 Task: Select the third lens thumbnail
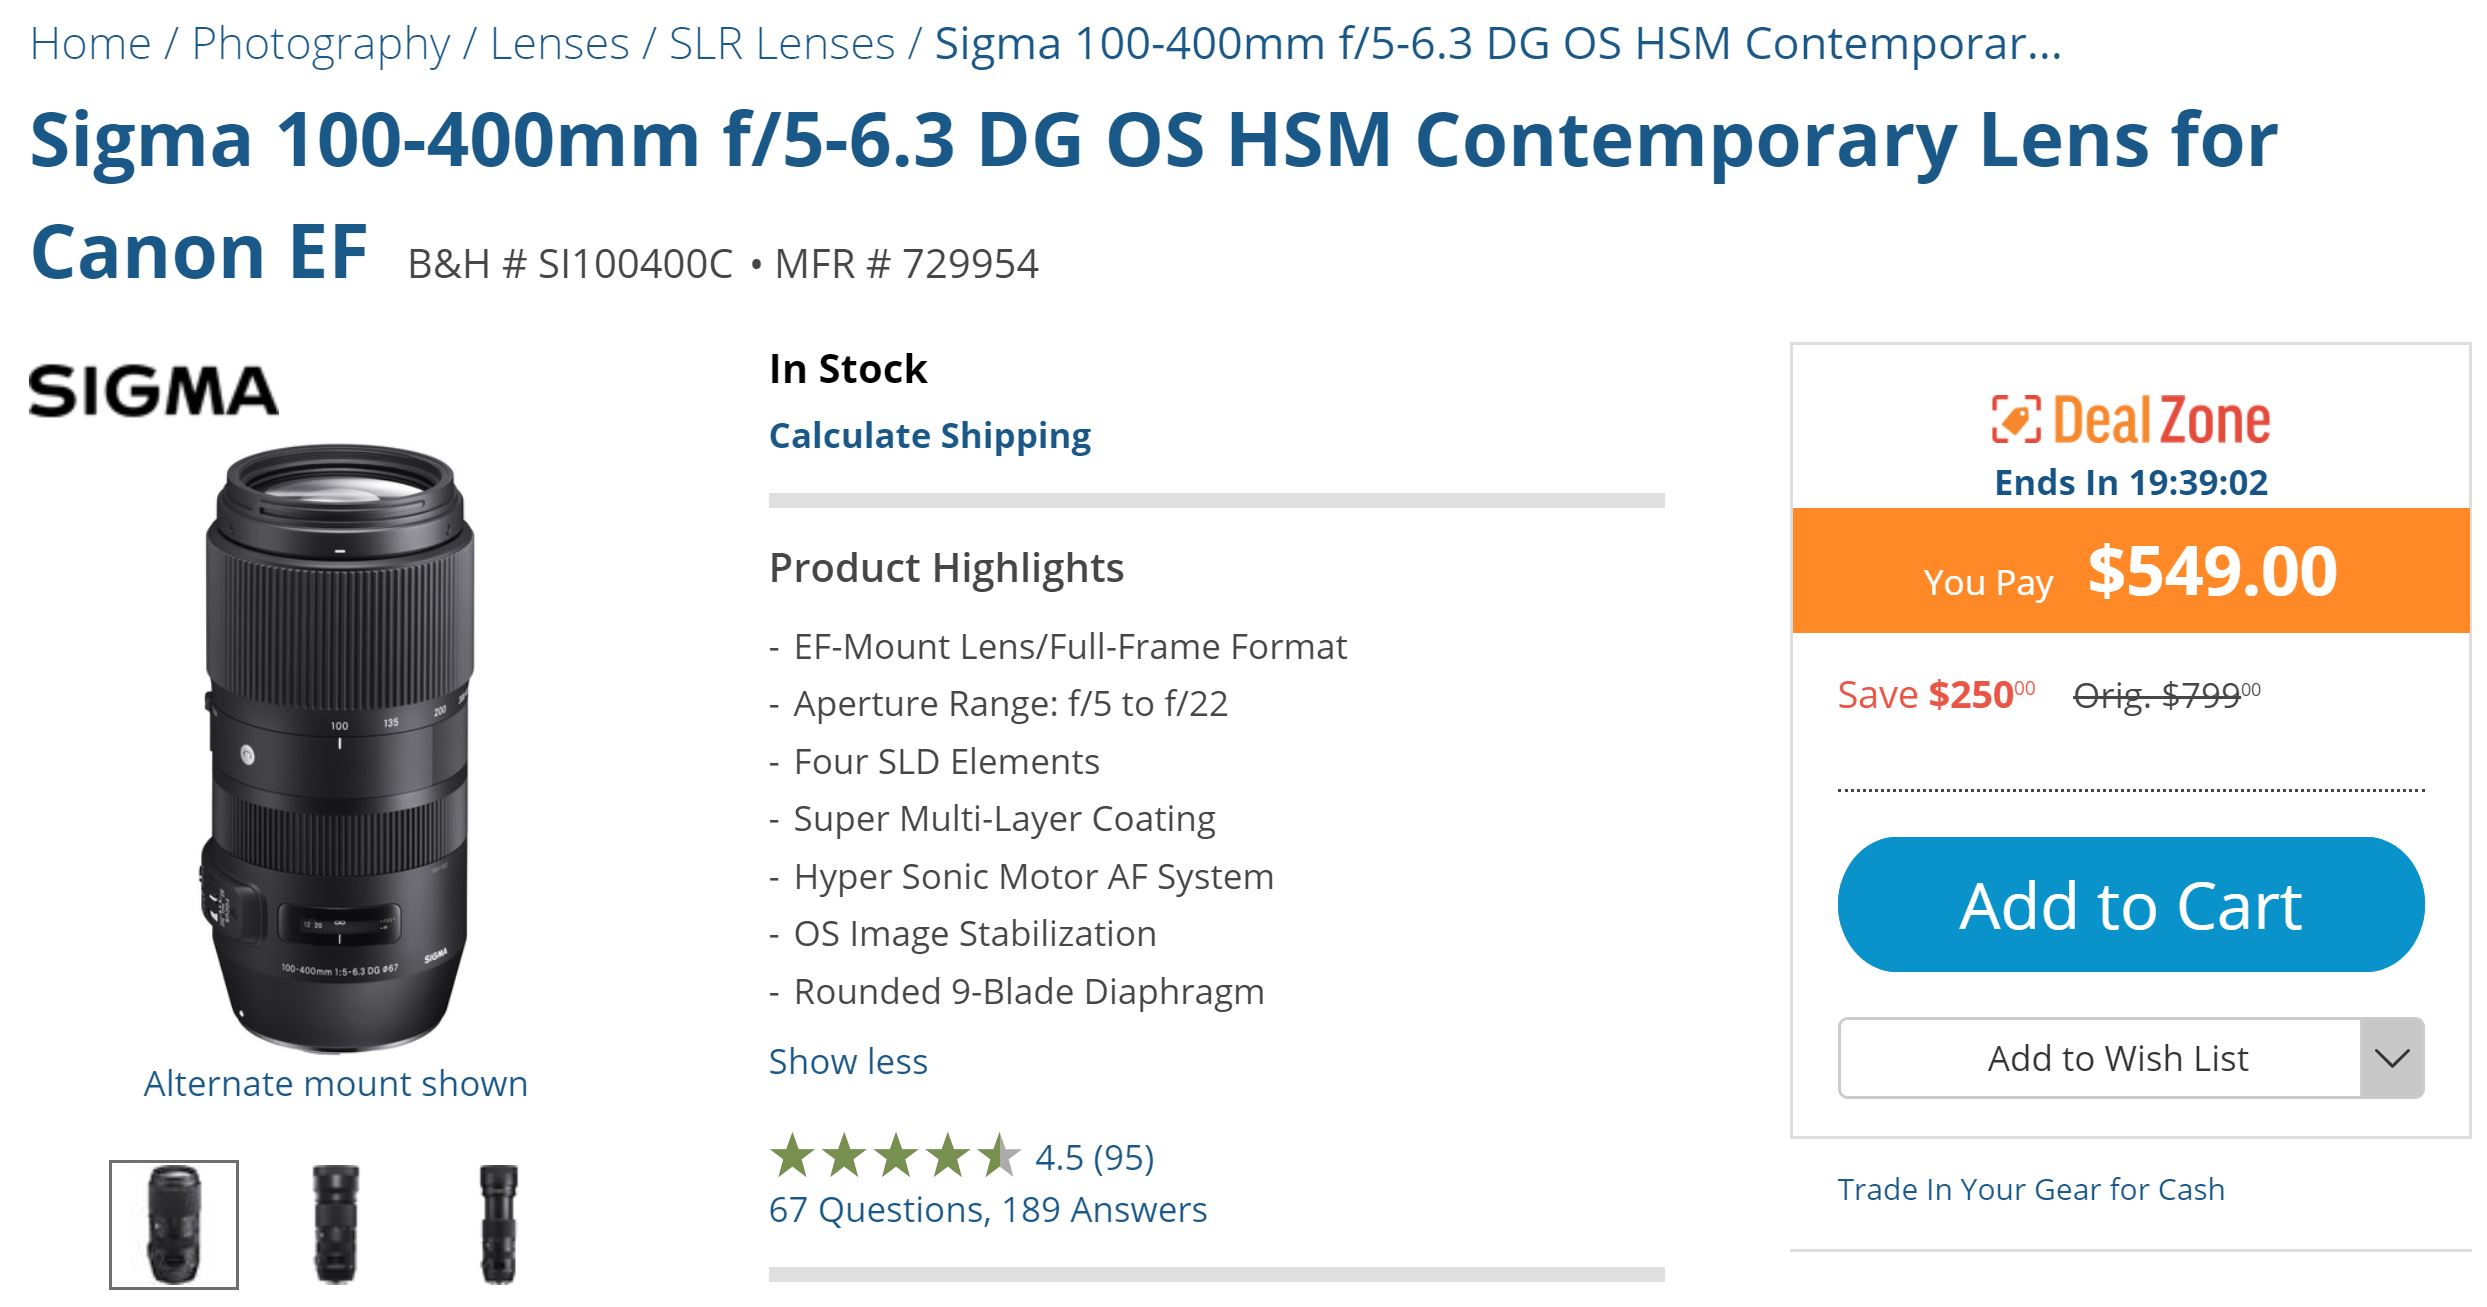tap(498, 1224)
